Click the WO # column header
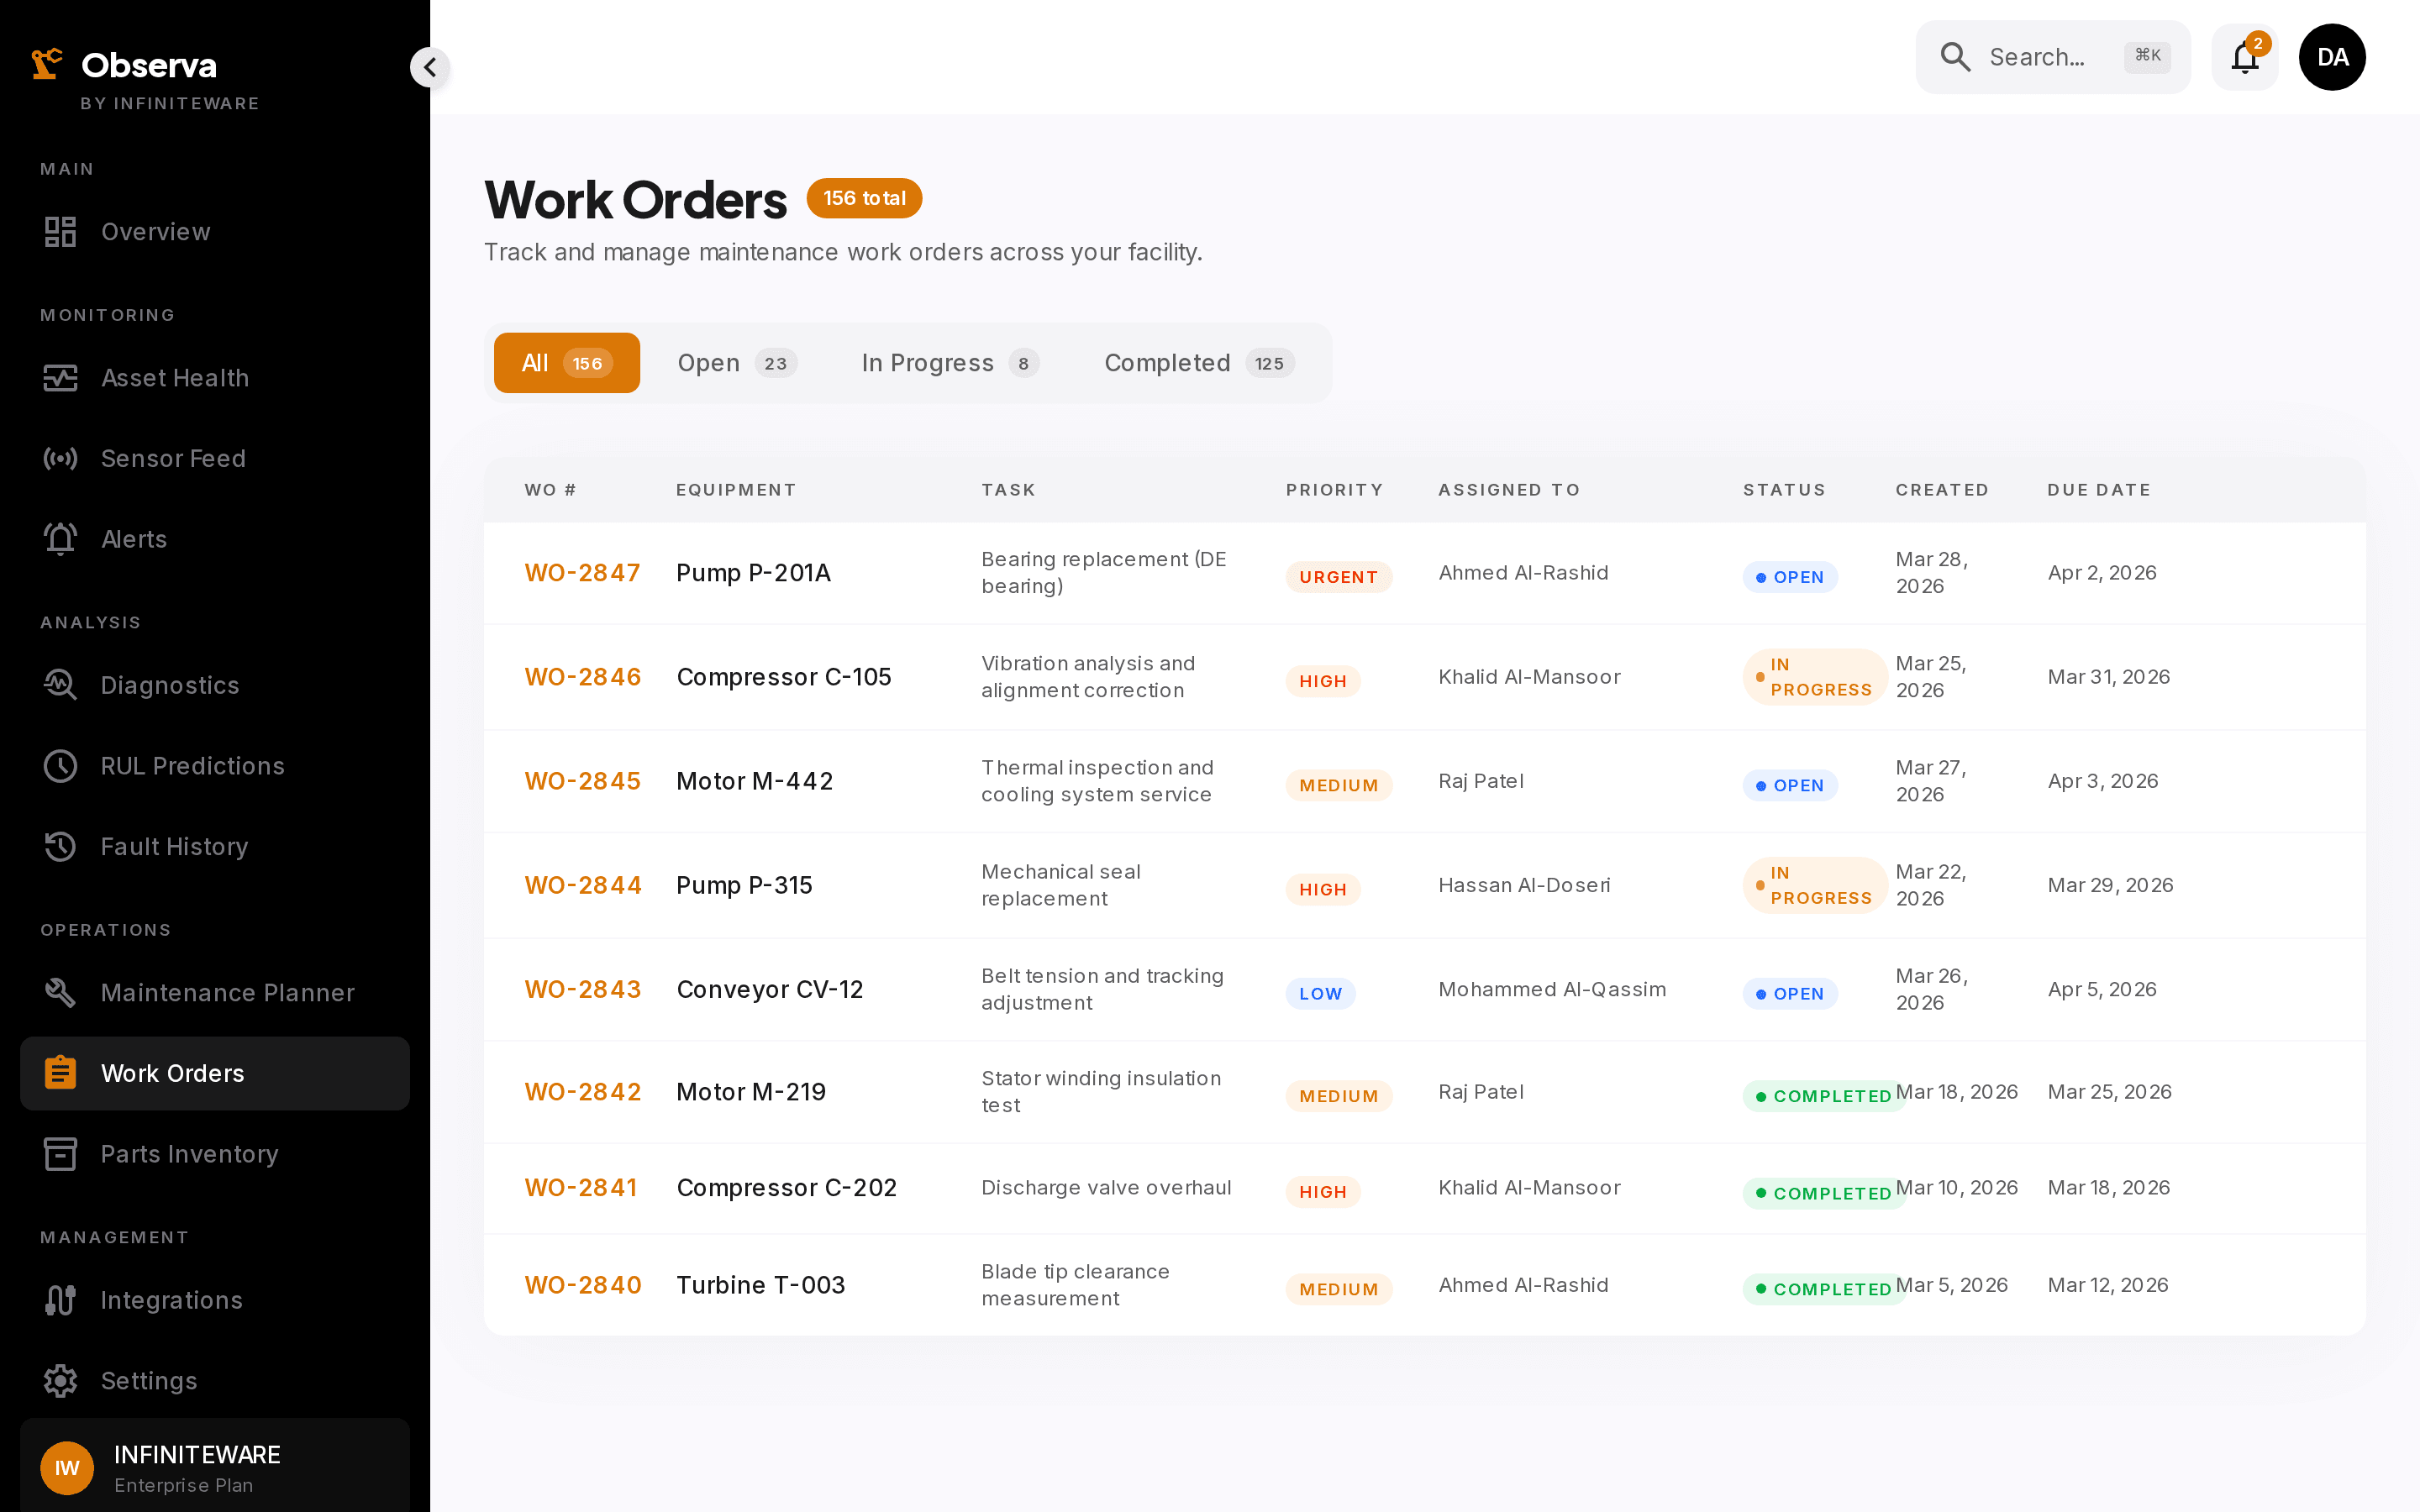The height and width of the screenshot is (1512, 2420). [550, 490]
